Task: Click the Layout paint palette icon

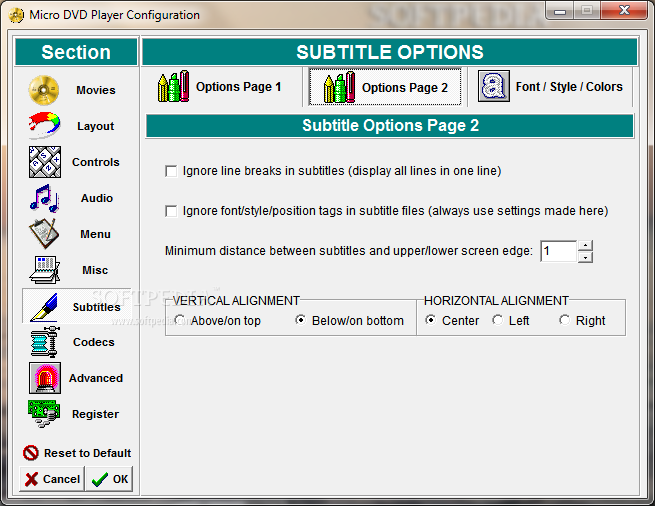Action: (44, 125)
